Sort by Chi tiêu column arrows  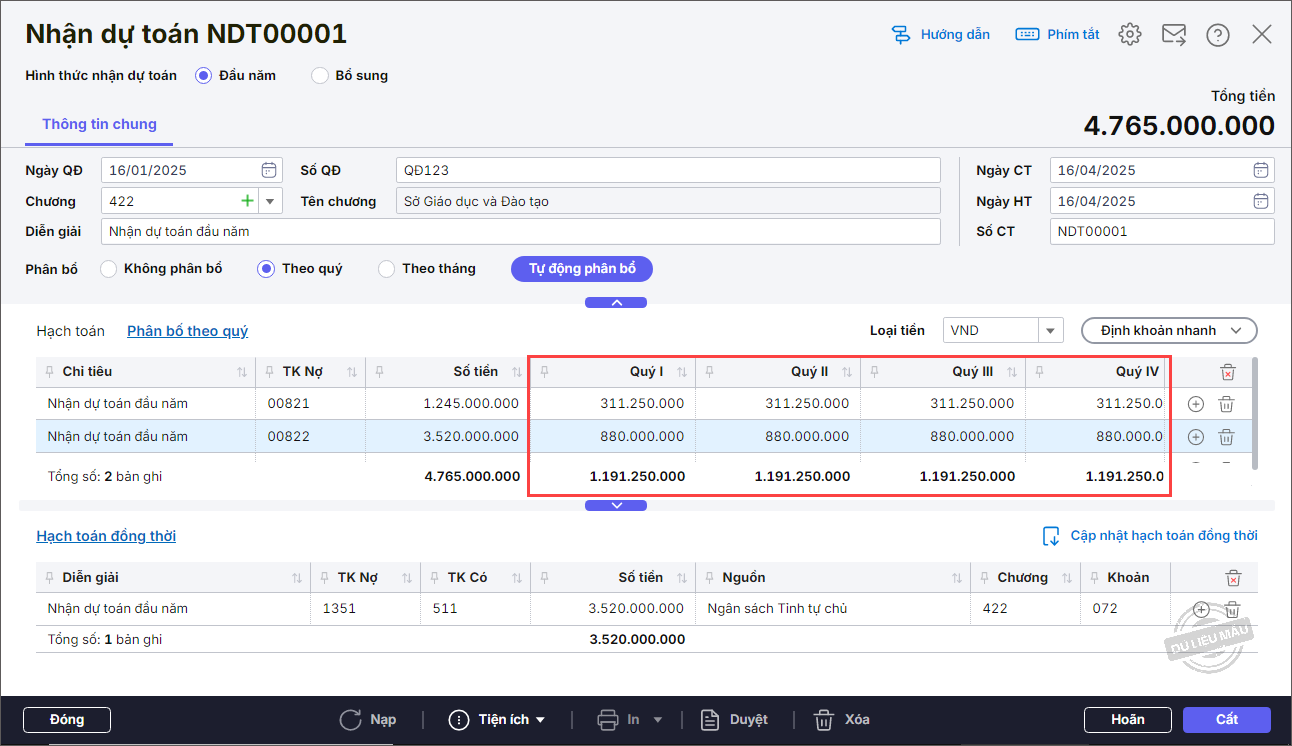click(x=242, y=372)
